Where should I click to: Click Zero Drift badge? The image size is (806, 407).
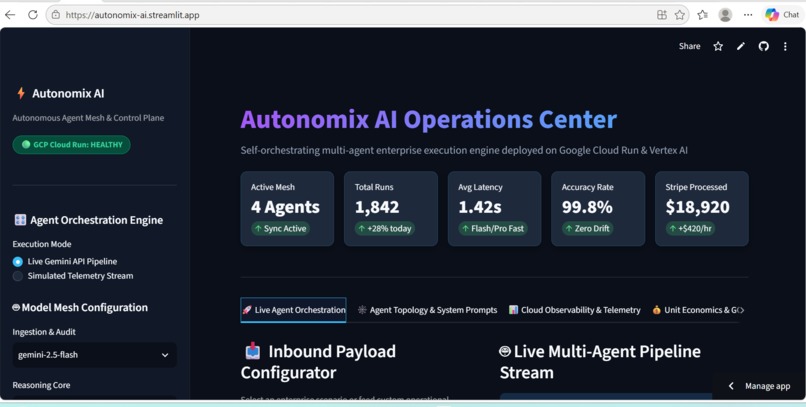(x=588, y=229)
